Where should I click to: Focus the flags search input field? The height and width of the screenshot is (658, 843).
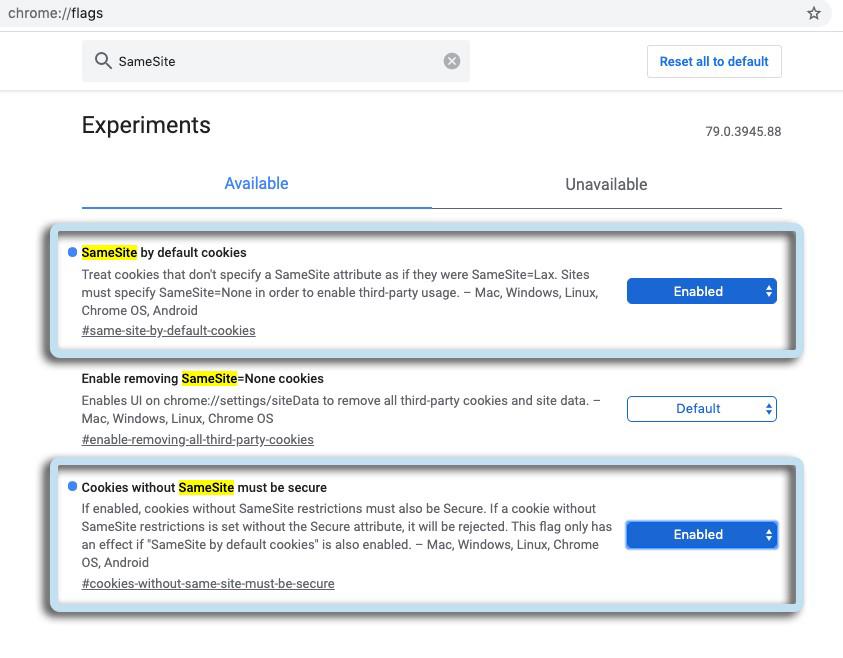point(275,61)
